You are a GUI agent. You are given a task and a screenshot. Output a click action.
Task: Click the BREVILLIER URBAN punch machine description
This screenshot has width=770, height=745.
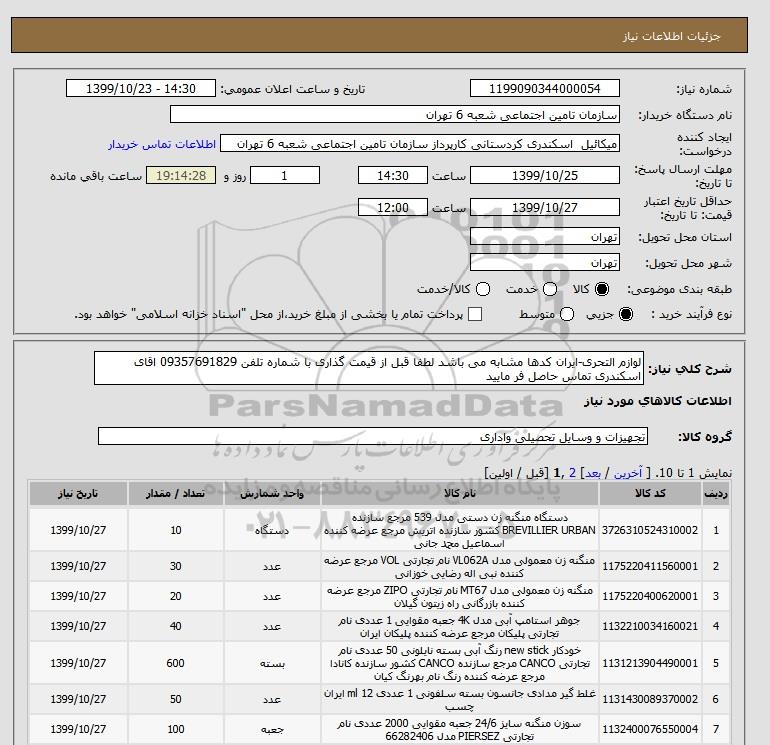(x=460, y=530)
